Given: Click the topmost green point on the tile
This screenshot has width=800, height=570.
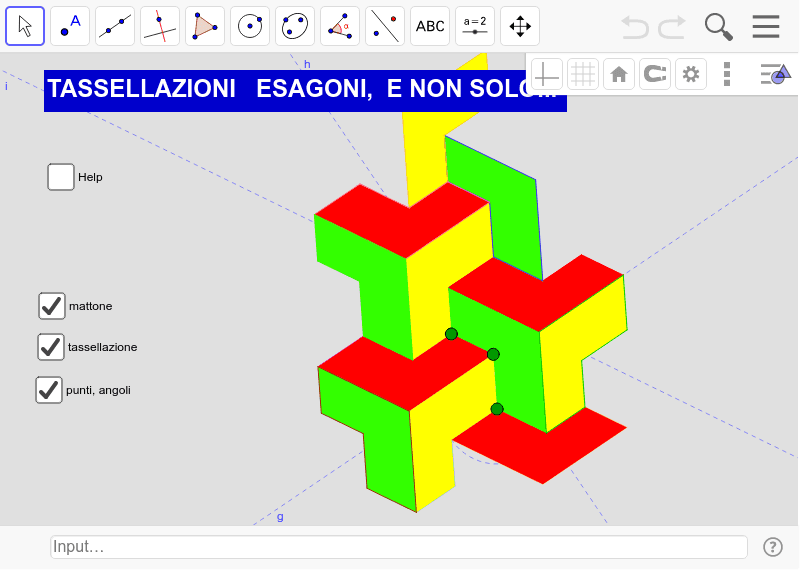Looking at the screenshot, I should coord(451,334).
